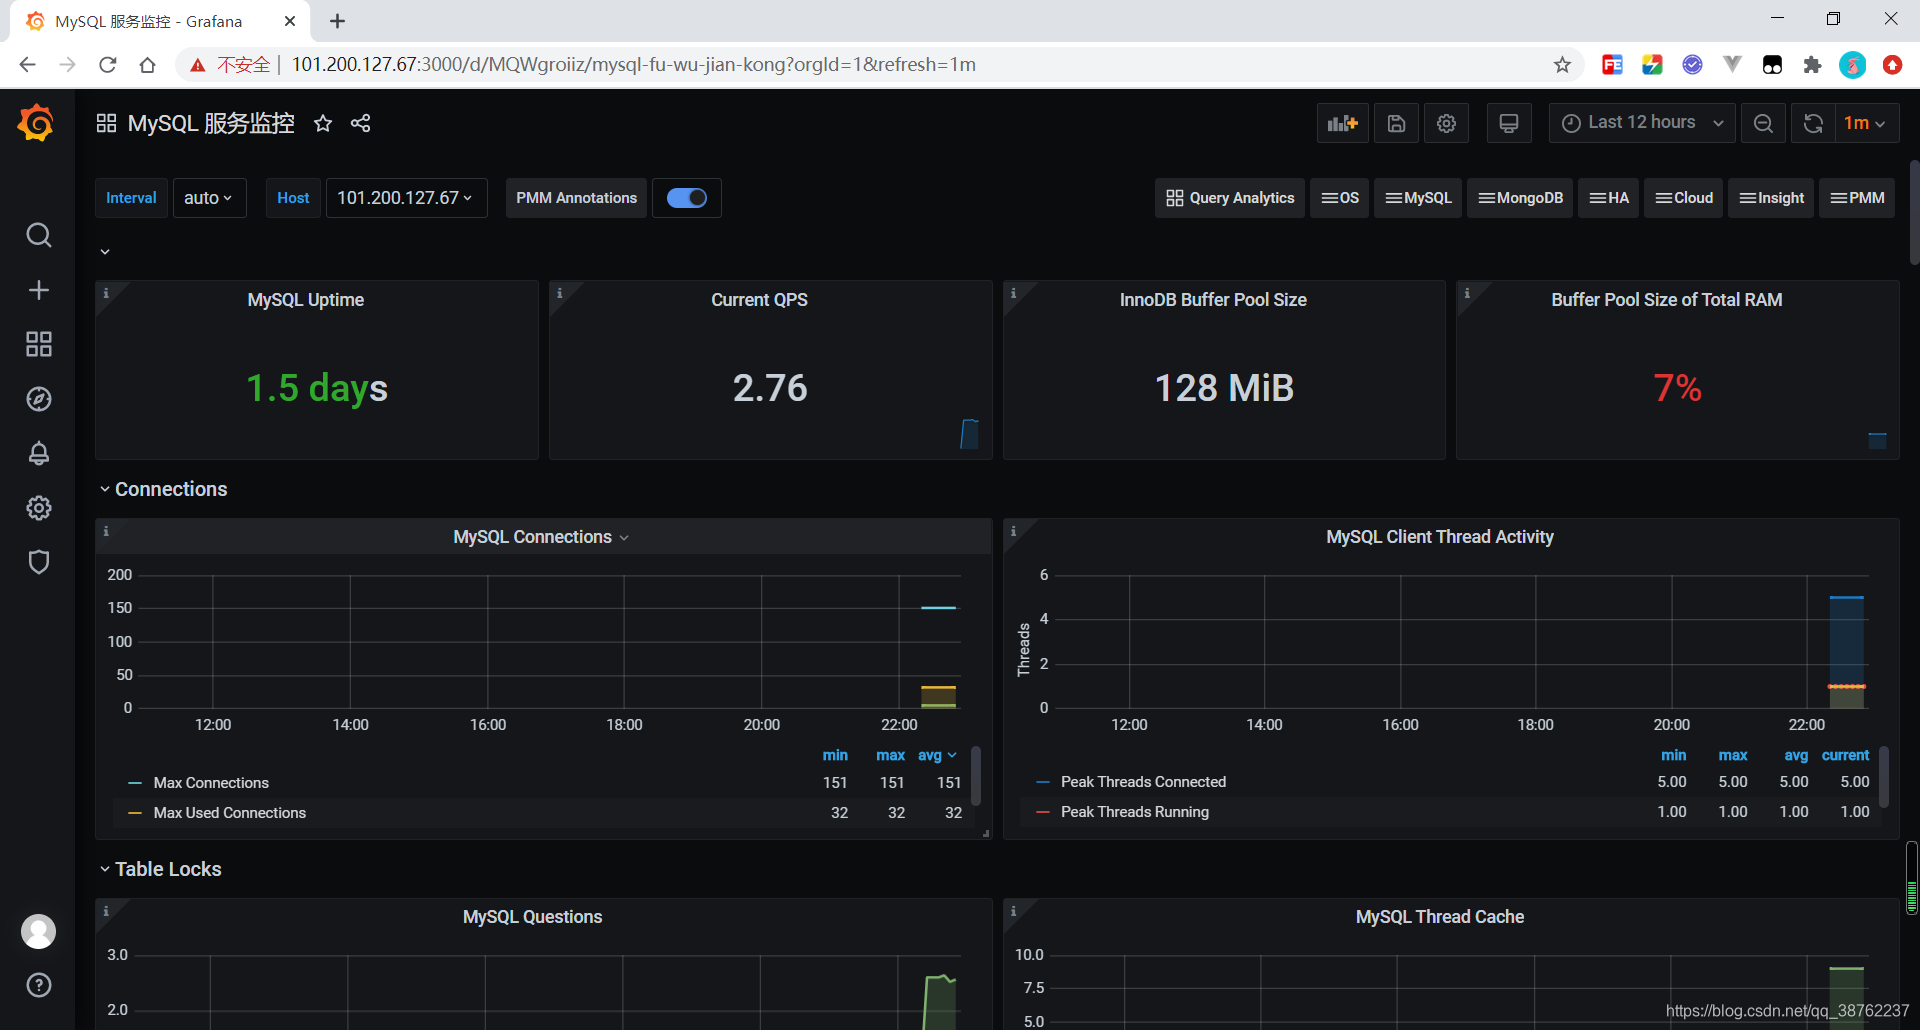The height and width of the screenshot is (1030, 1920).
Task: Toggle the Peak Threads Connected series
Action: point(1143,782)
